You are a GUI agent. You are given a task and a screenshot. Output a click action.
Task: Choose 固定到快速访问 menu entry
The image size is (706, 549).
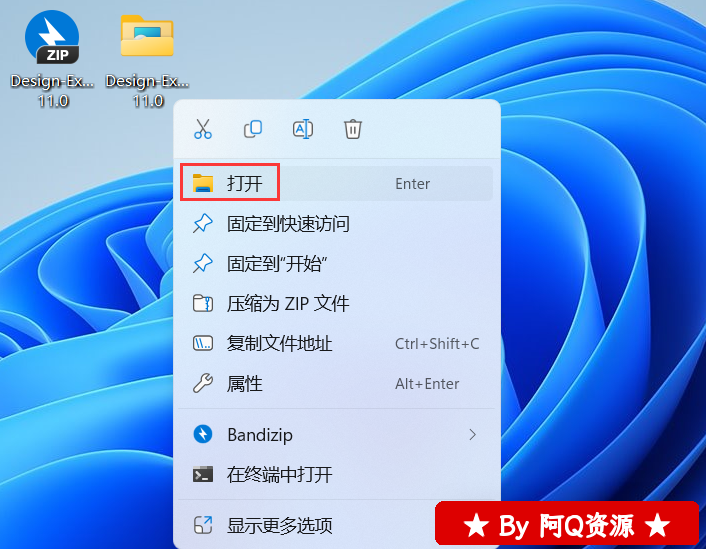pos(336,224)
